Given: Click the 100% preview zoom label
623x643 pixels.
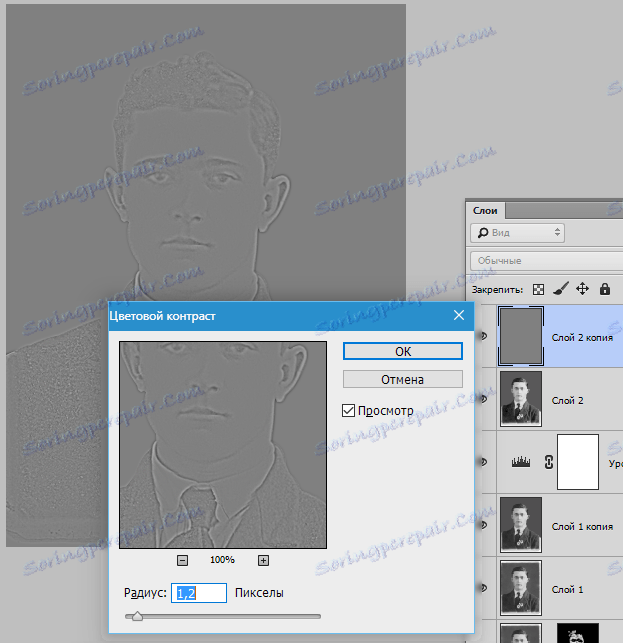Looking at the screenshot, I should [222, 560].
